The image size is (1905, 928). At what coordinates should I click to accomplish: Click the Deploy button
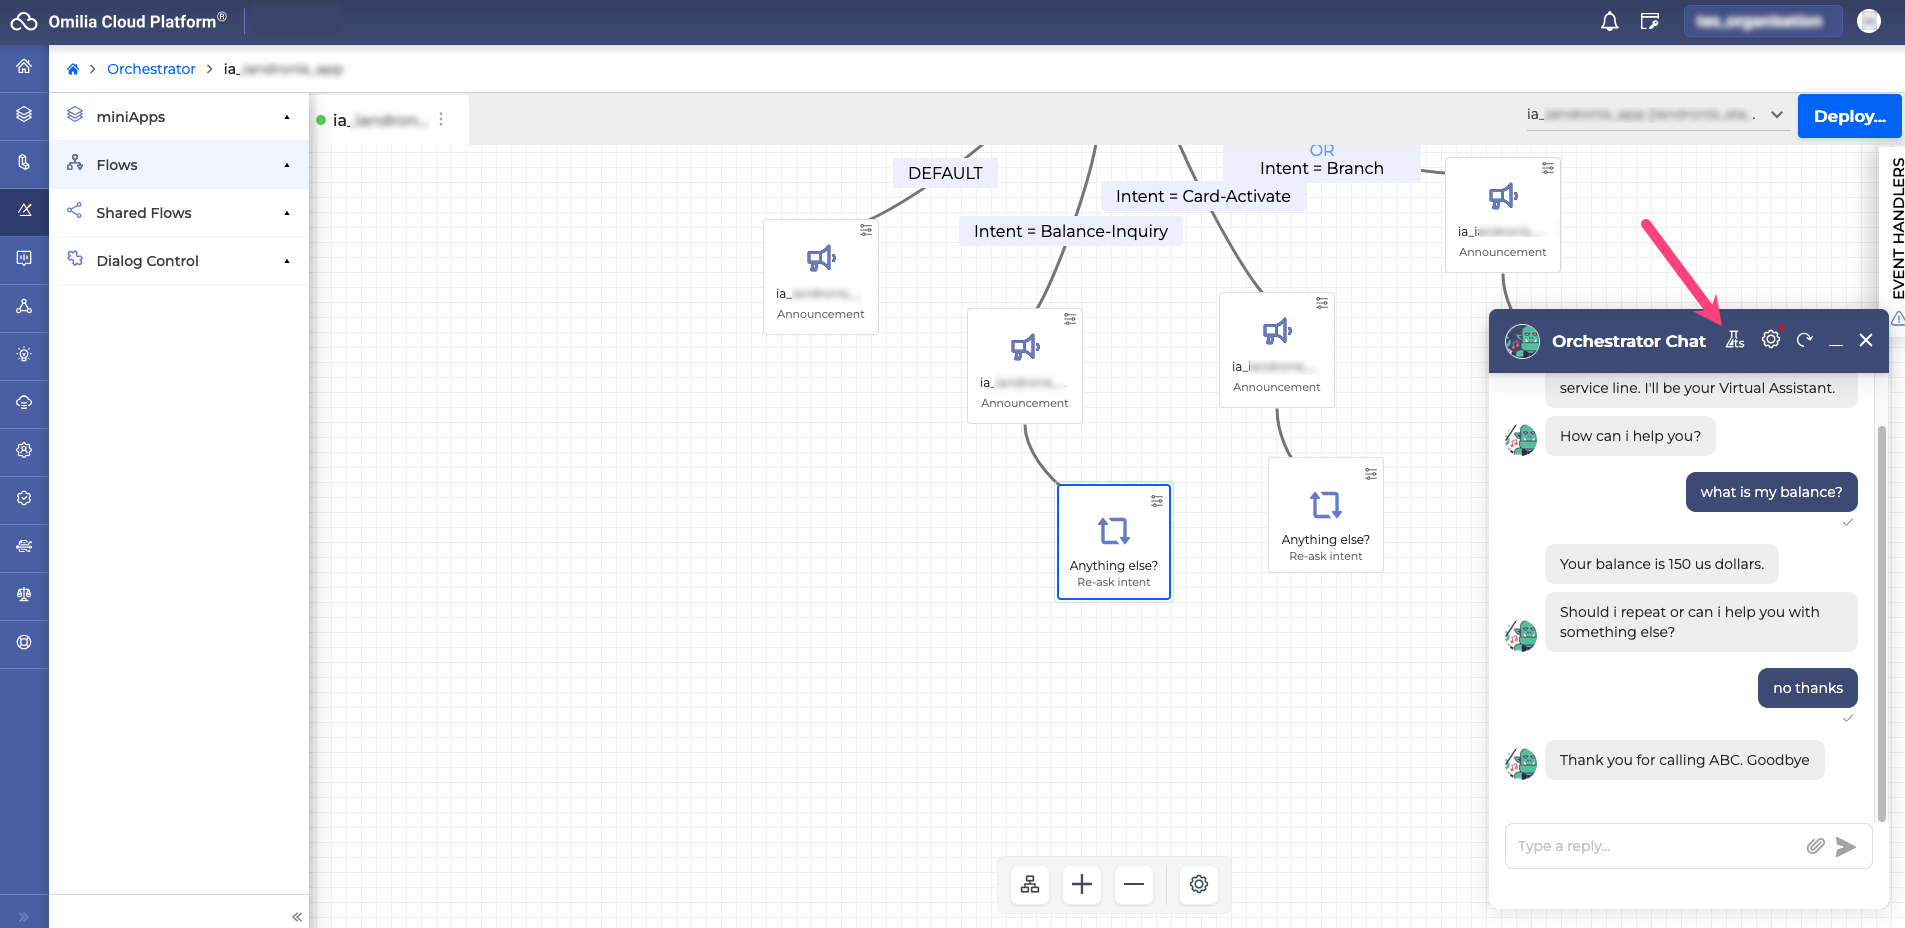[x=1849, y=116]
